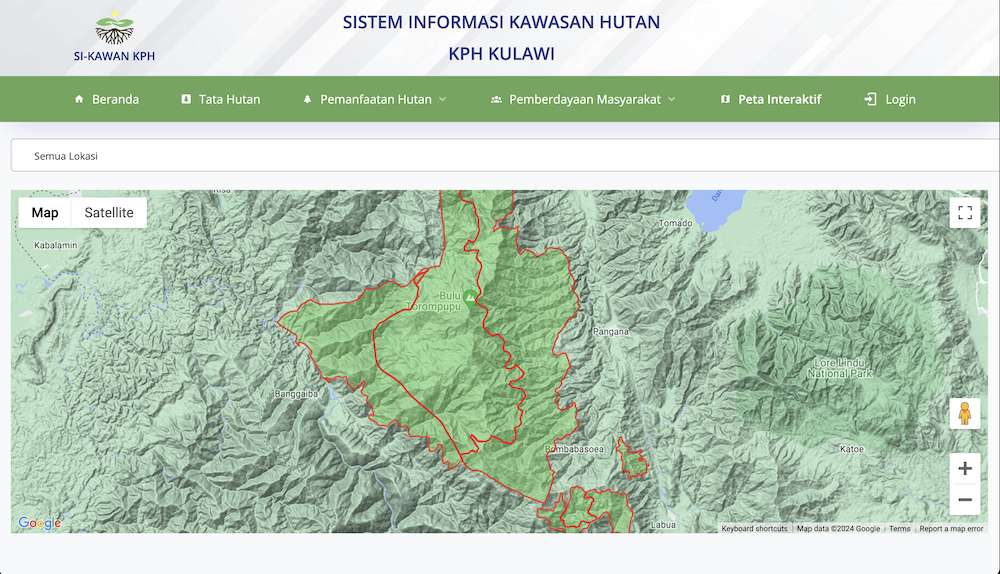Click the Bulu Torompupu mountain marker
This screenshot has height=574, width=1000.
[x=470, y=296]
